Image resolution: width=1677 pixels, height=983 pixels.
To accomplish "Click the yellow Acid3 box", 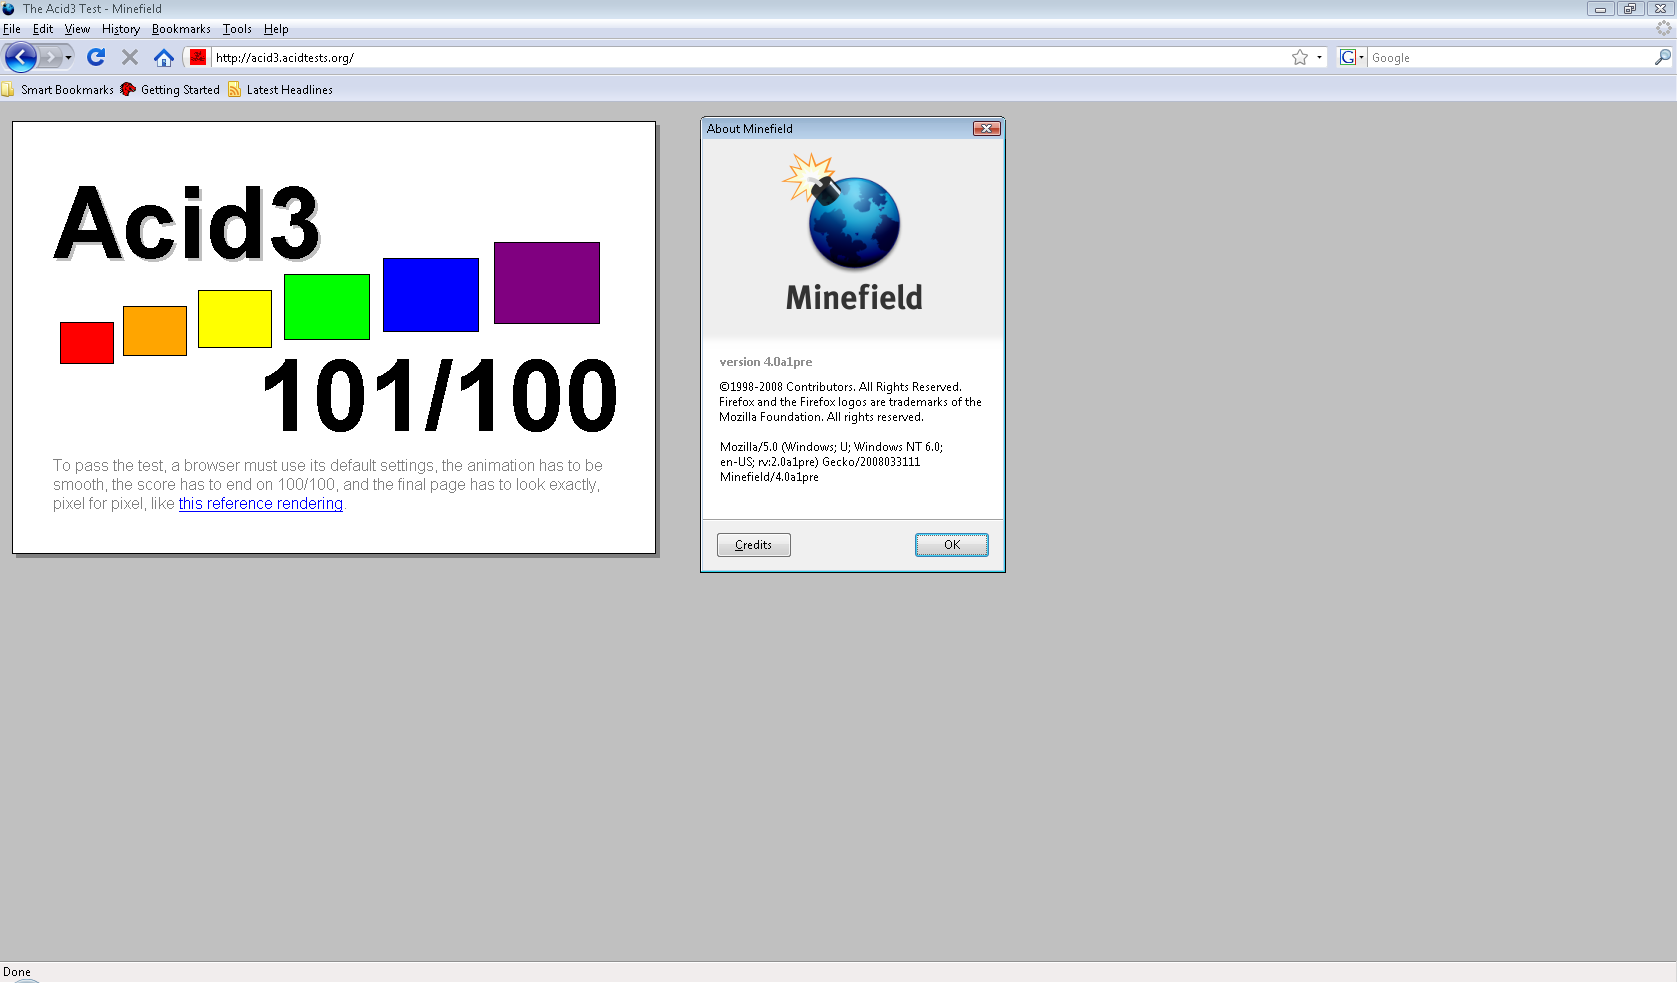I will pos(235,319).
